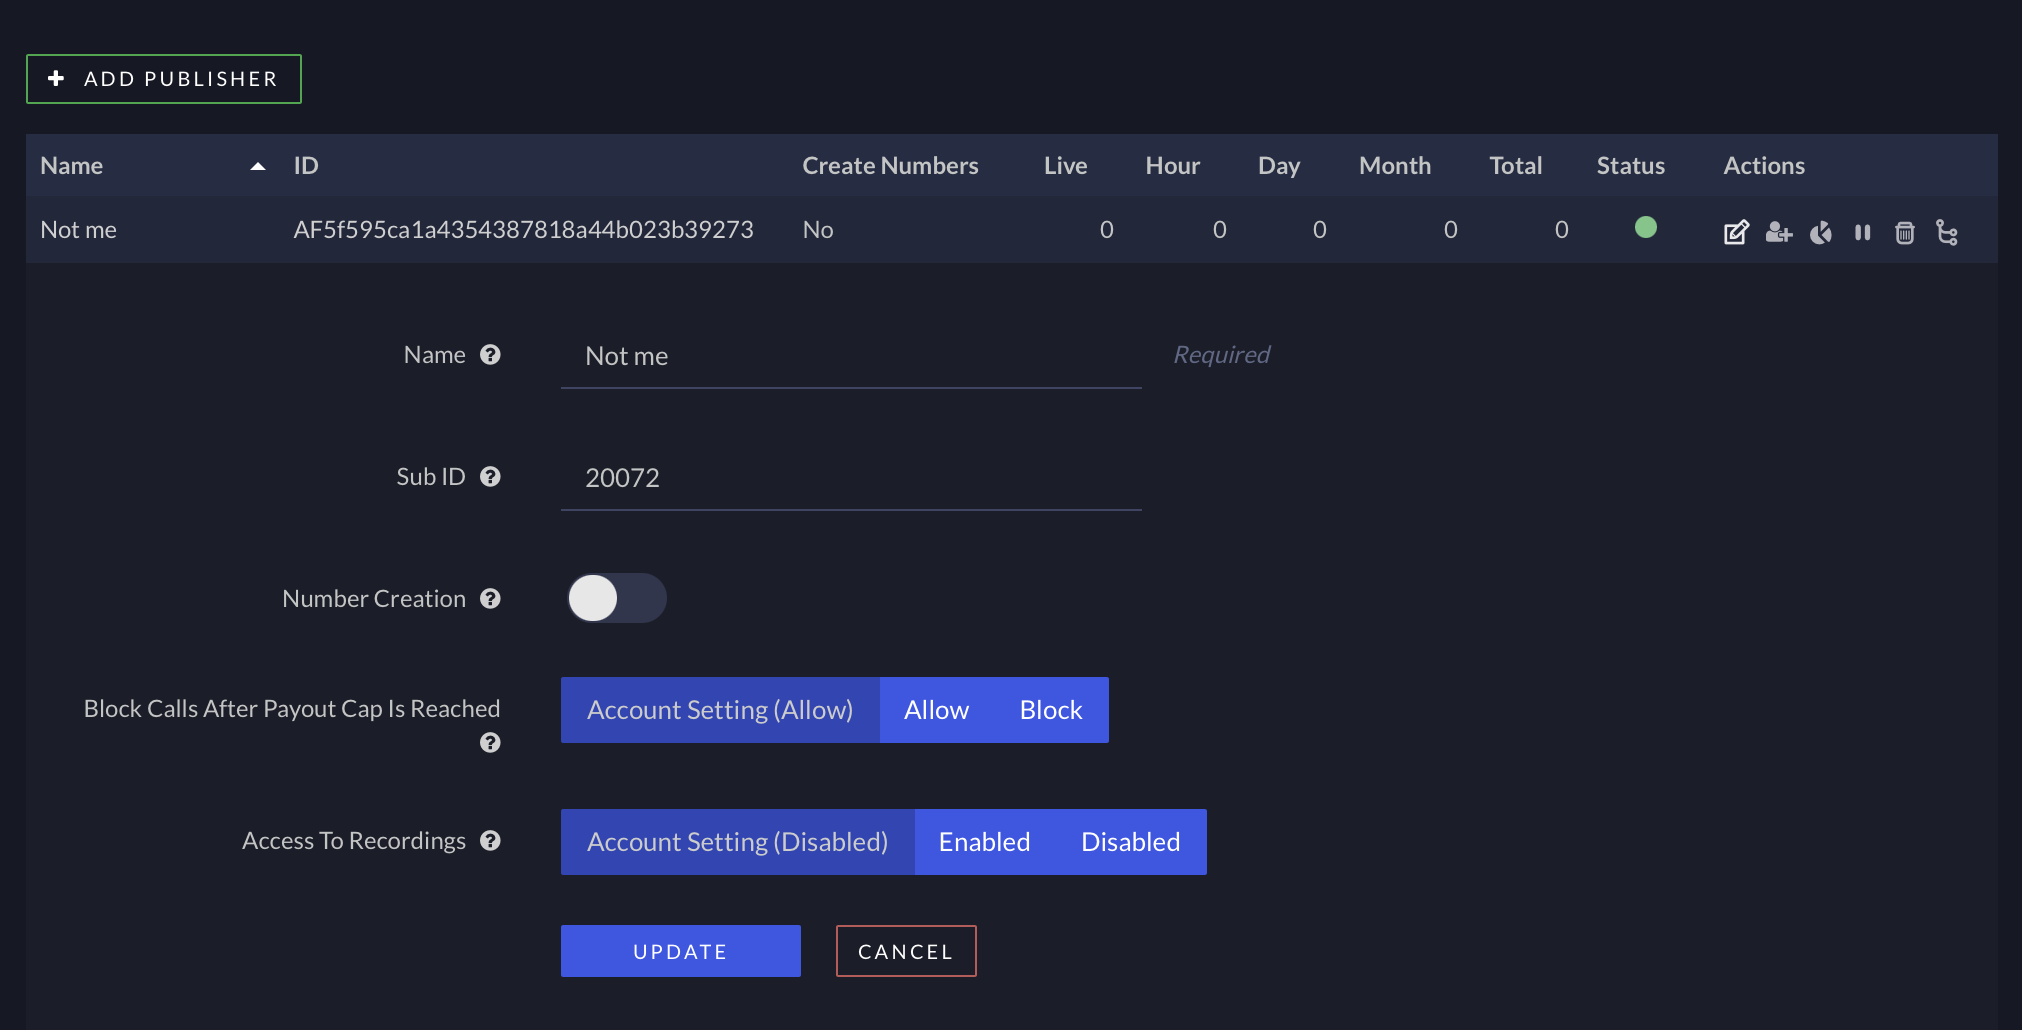2022x1030 pixels.
Task: Click the Live column header
Action: pyautogui.click(x=1066, y=166)
